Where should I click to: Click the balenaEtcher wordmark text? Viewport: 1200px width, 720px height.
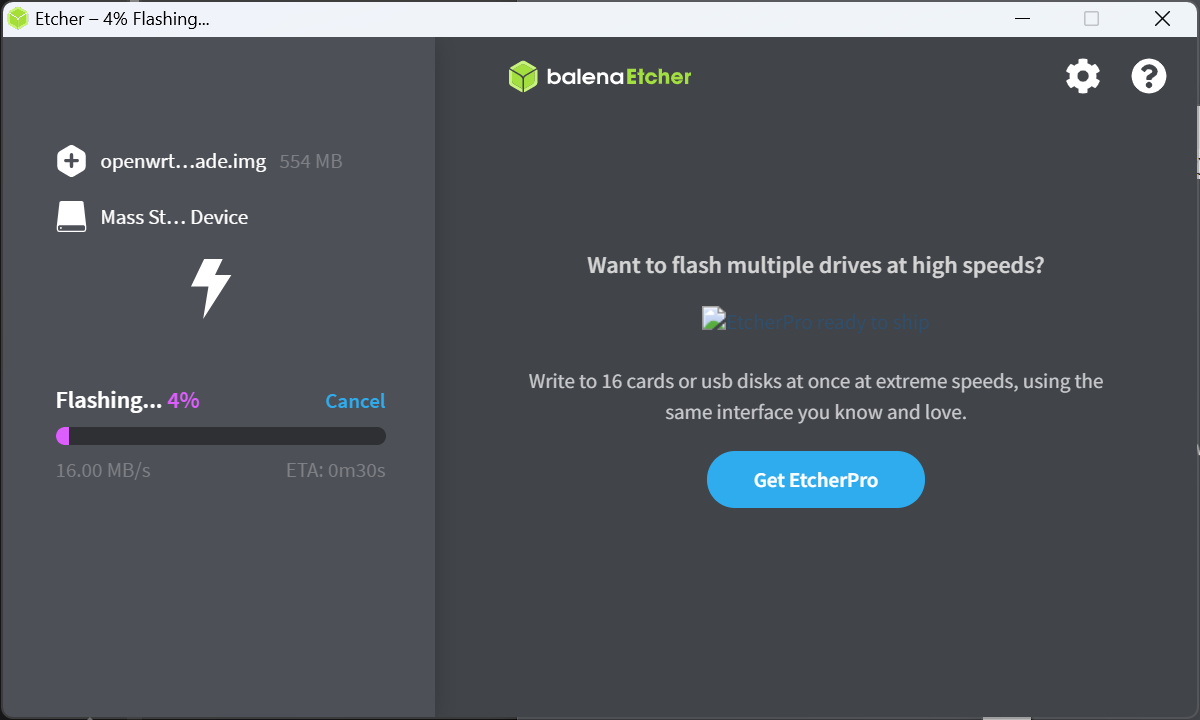pos(619,76)
